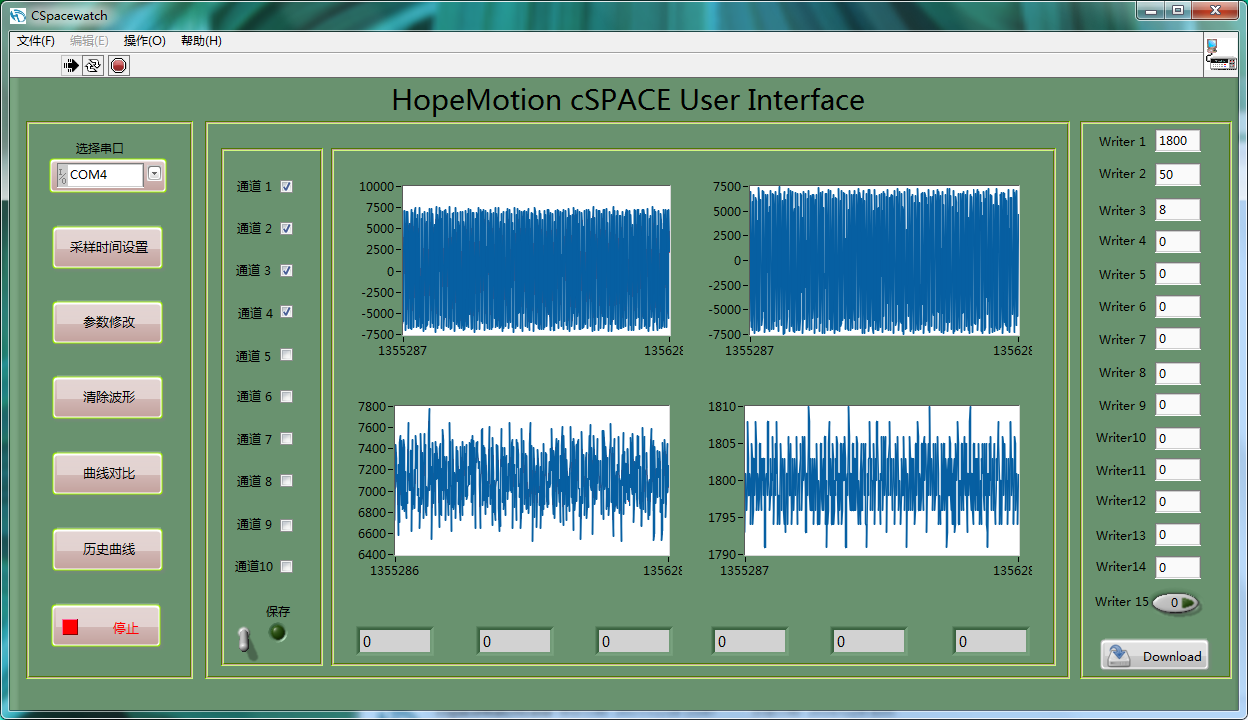Click the 采样时间设置 button
1248x720 pixels.
click(x=108, y=247)
